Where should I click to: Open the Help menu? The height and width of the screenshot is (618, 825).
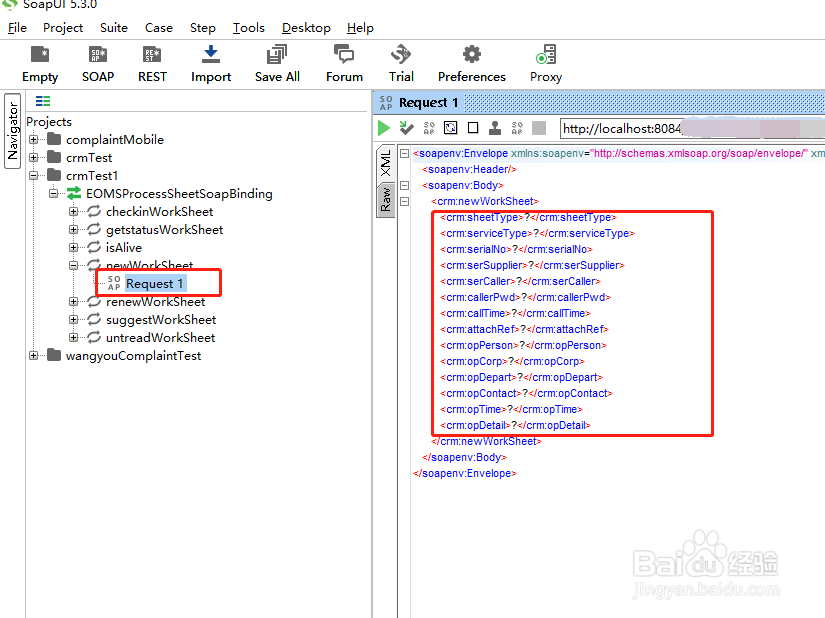pos(360,28)
